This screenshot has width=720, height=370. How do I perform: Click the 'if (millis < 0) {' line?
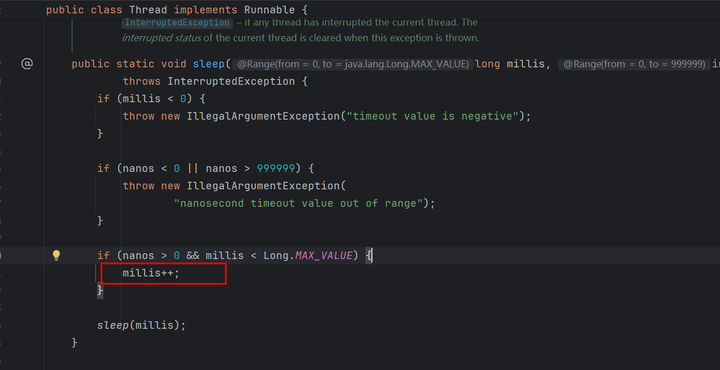(x=151, y=99)
